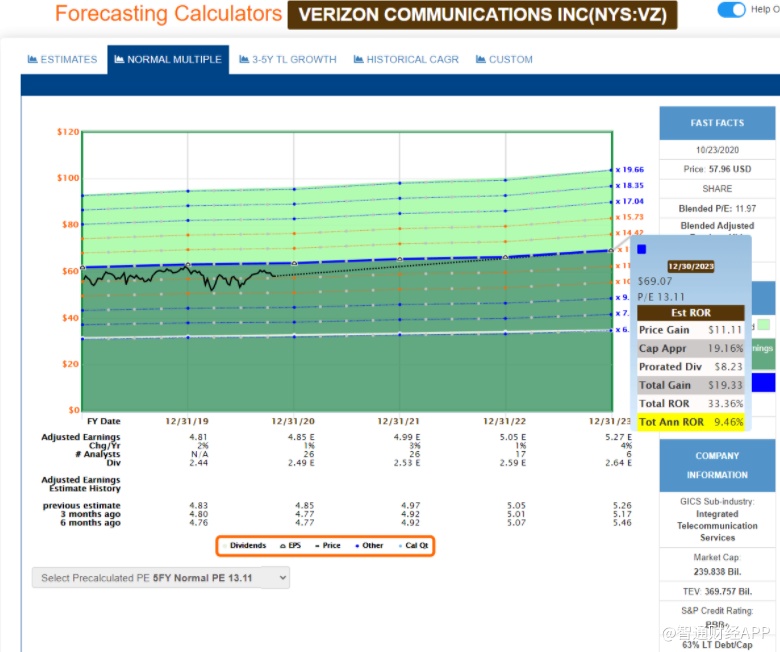Click the chart icon beside Historical CAGR
This screenshot has height=652, width=780.
pos(359,60)
